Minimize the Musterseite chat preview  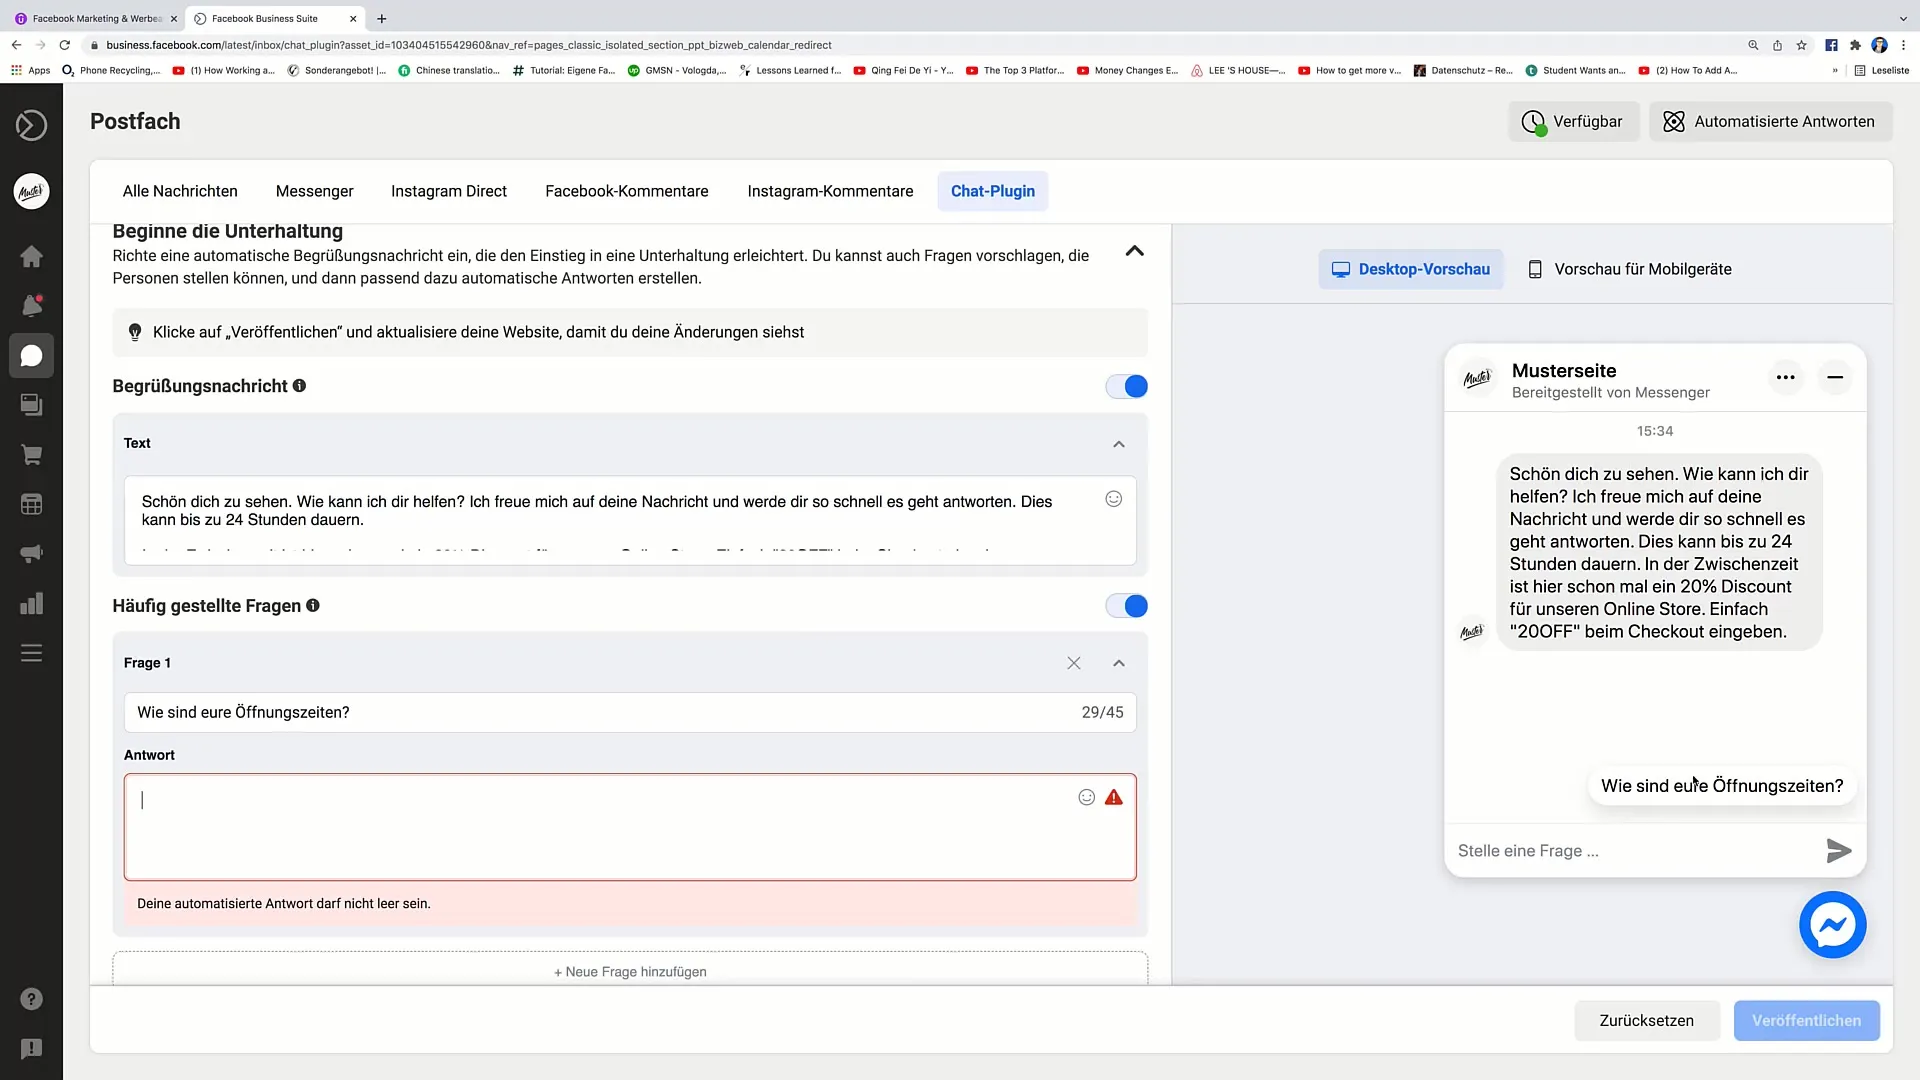click(x=1835, y=377)
